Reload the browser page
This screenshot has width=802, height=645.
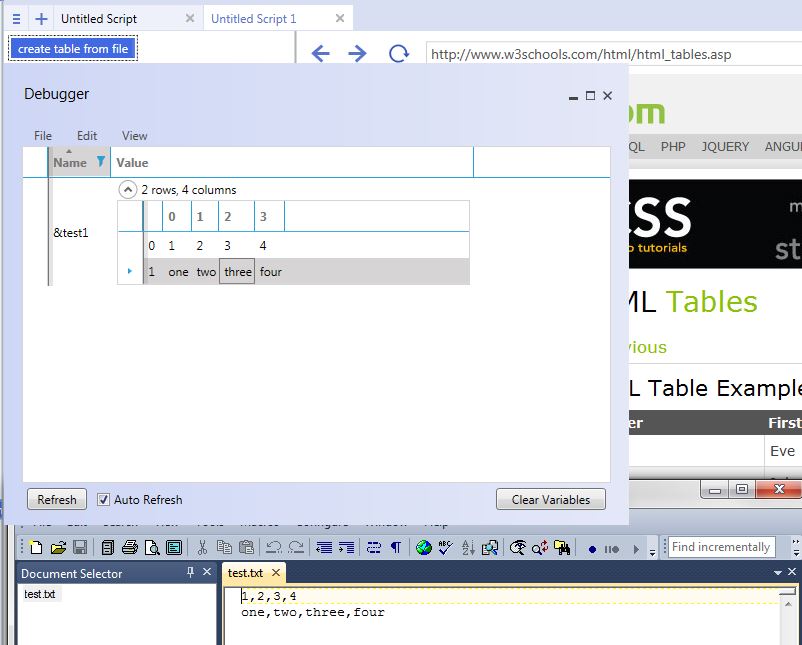pyautogui.click(x=398, y=53)
